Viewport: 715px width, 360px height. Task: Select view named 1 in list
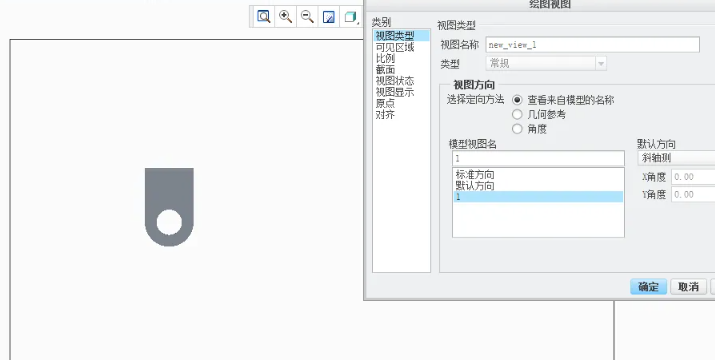point(538,197)
